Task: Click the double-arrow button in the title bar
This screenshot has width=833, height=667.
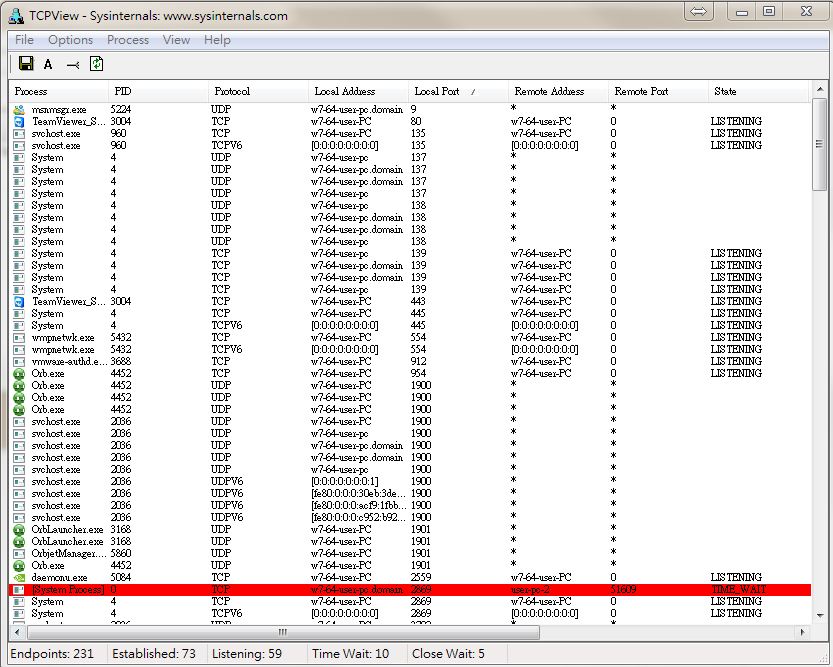Action: pos(699,11)
